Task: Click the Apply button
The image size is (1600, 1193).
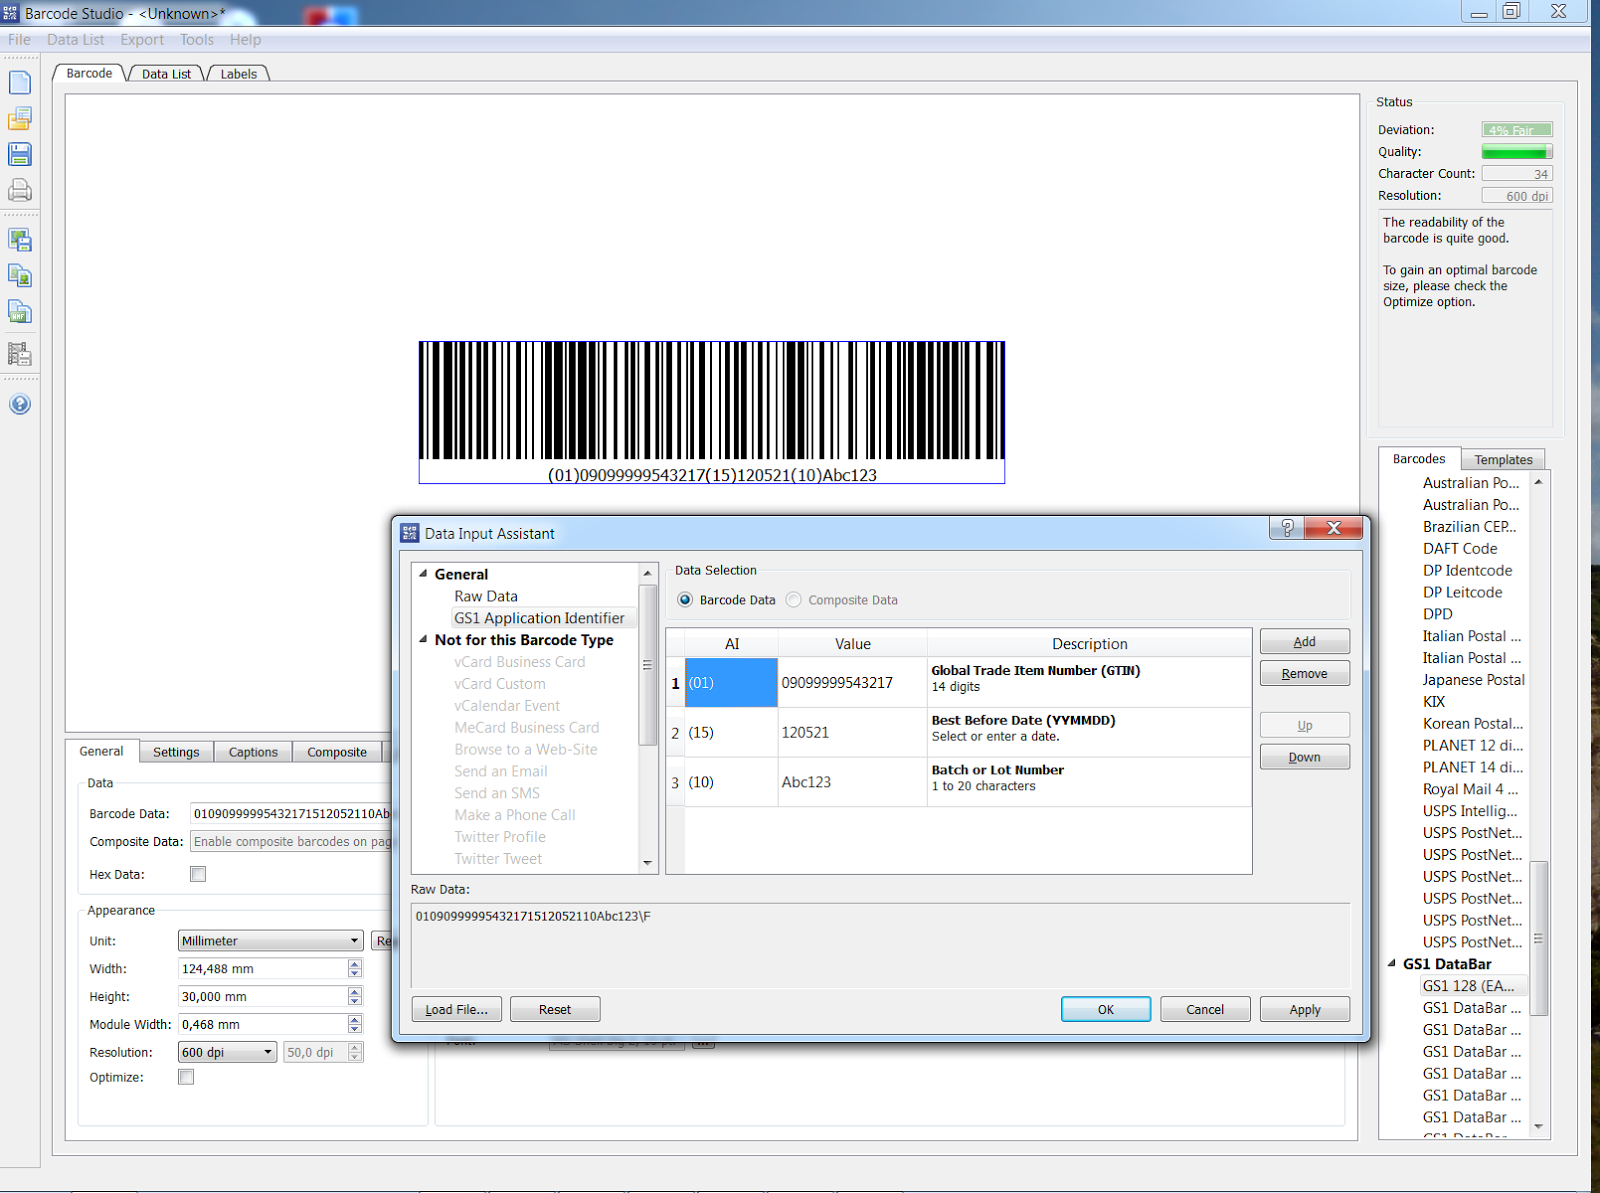Action: pos(1304,1010)
